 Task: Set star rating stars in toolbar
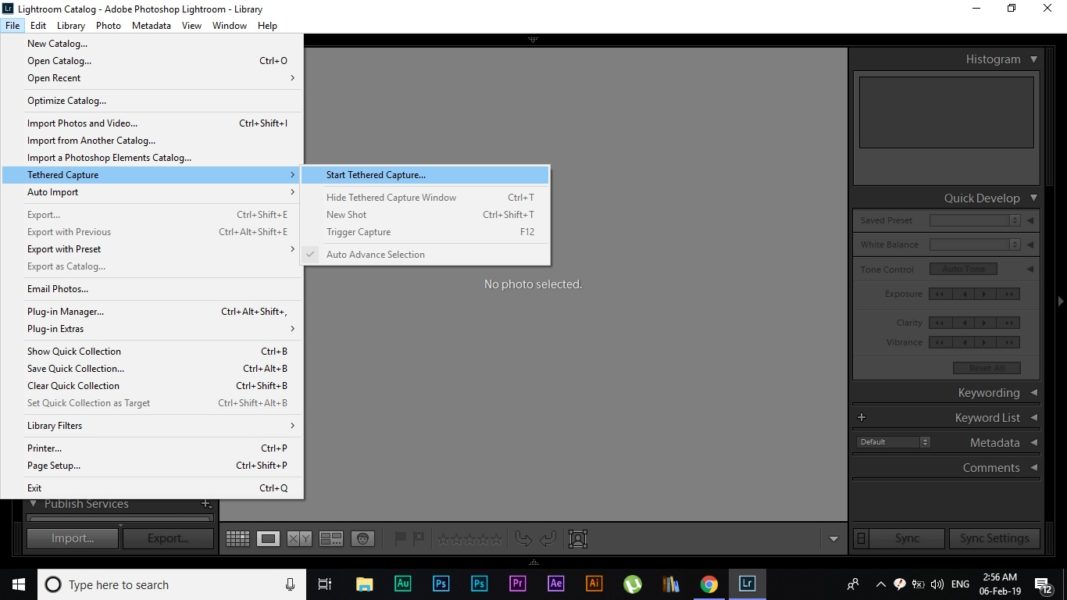coord(470,539)
